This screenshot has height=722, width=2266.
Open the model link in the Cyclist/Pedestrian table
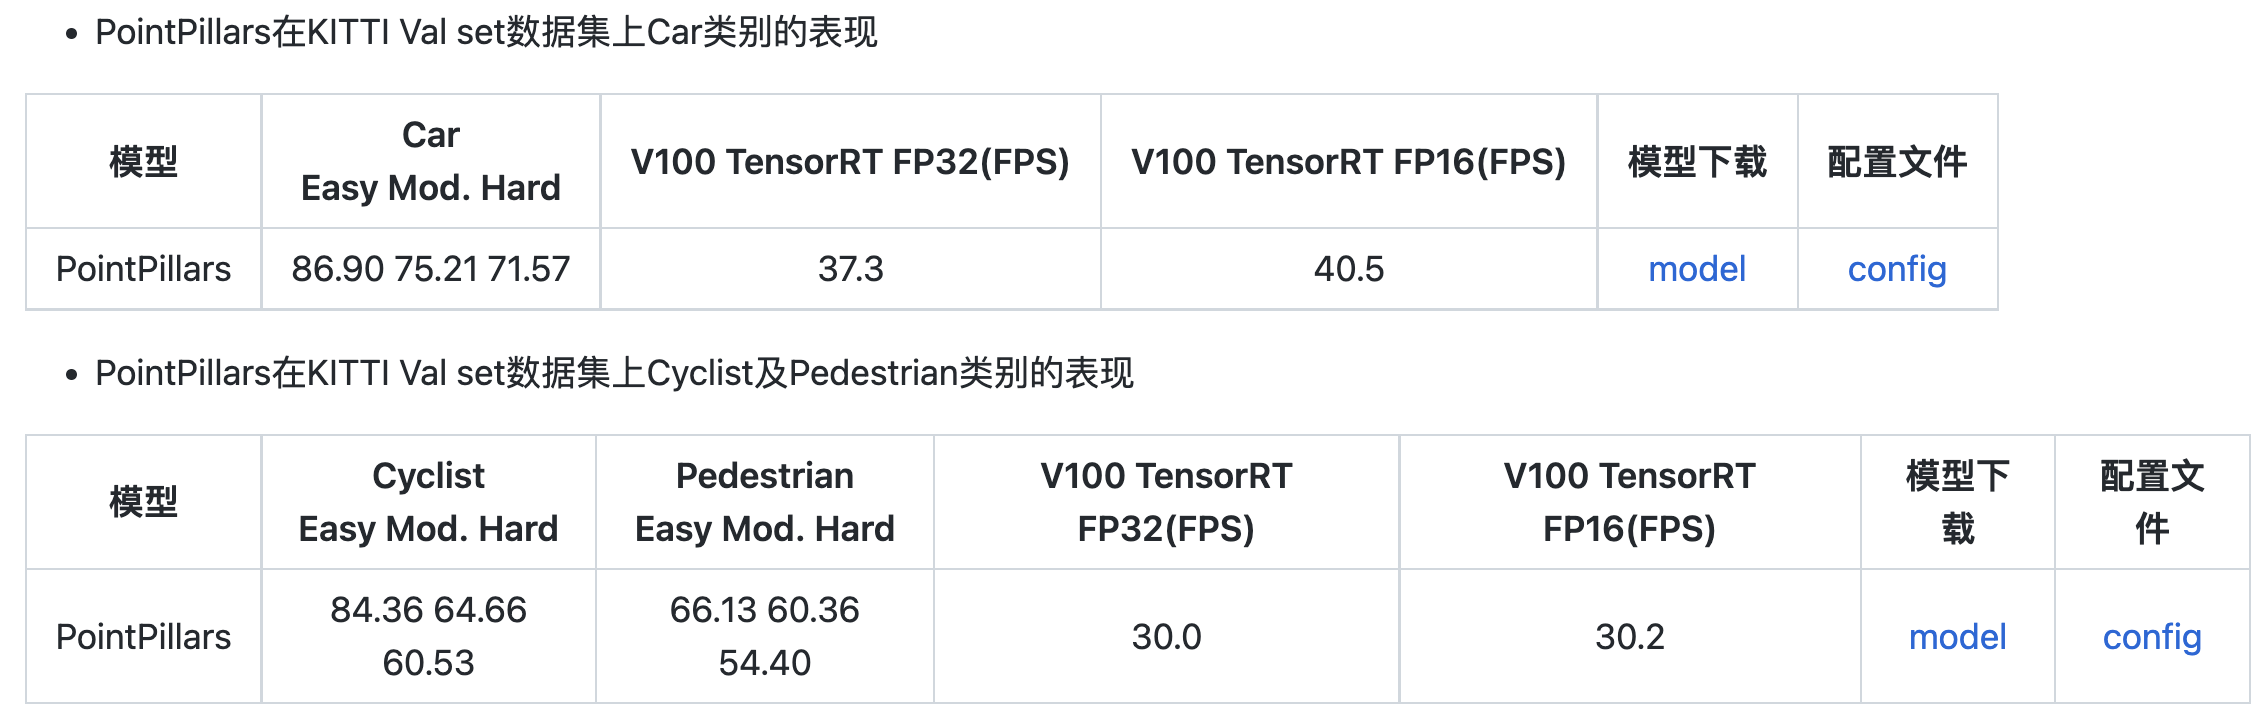[1957, 637]
